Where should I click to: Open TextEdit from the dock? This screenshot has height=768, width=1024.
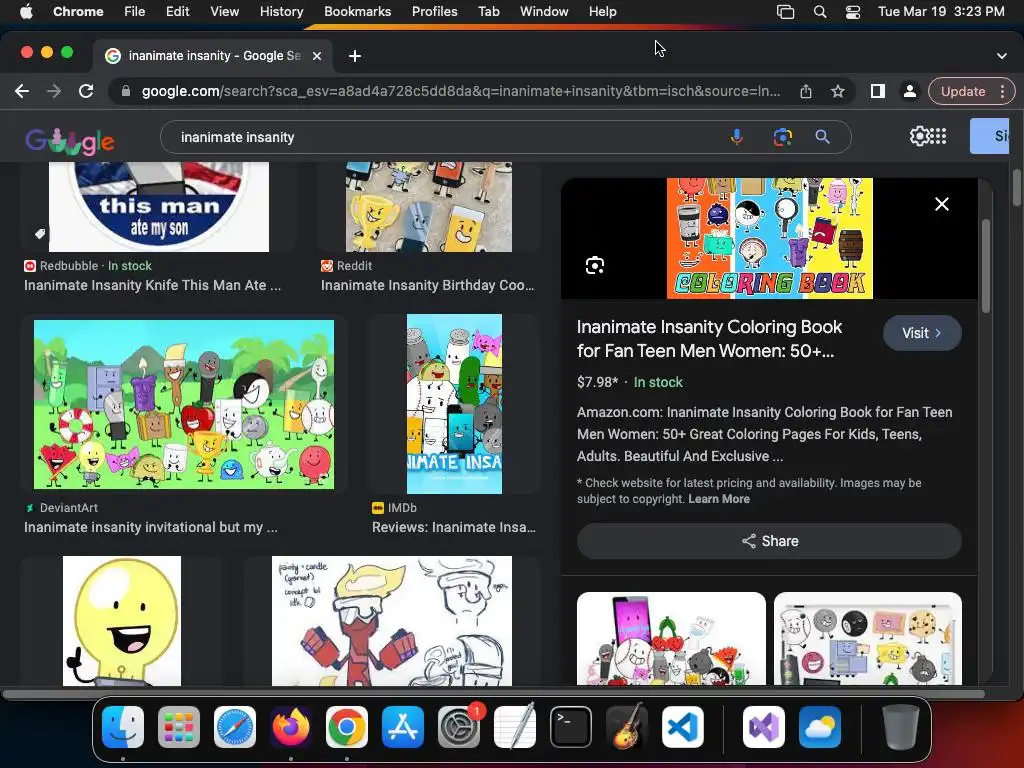point(515,727)
